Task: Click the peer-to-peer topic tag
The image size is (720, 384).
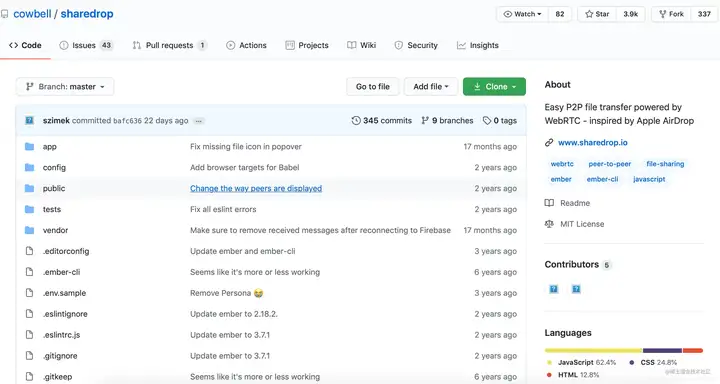Action: tap(610, 164)
